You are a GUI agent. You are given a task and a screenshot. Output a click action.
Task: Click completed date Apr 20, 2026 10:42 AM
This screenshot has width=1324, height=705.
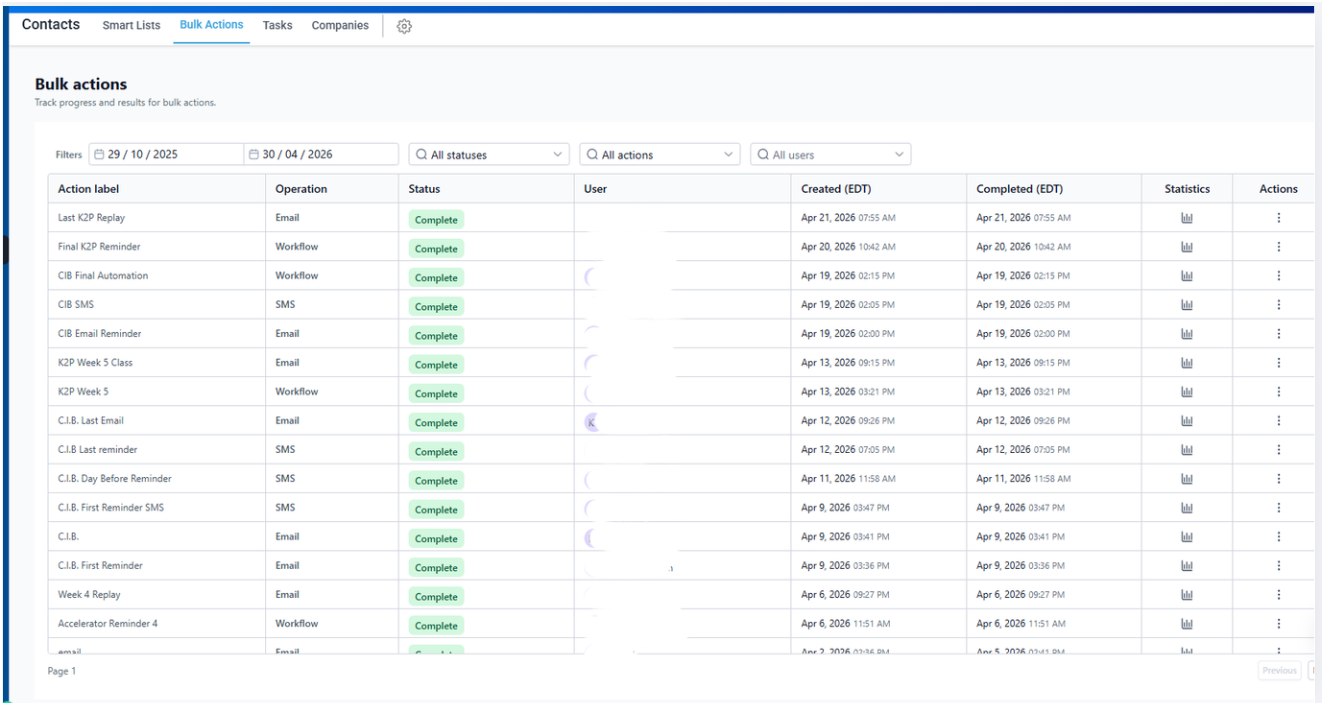(x=1023, y=247)
